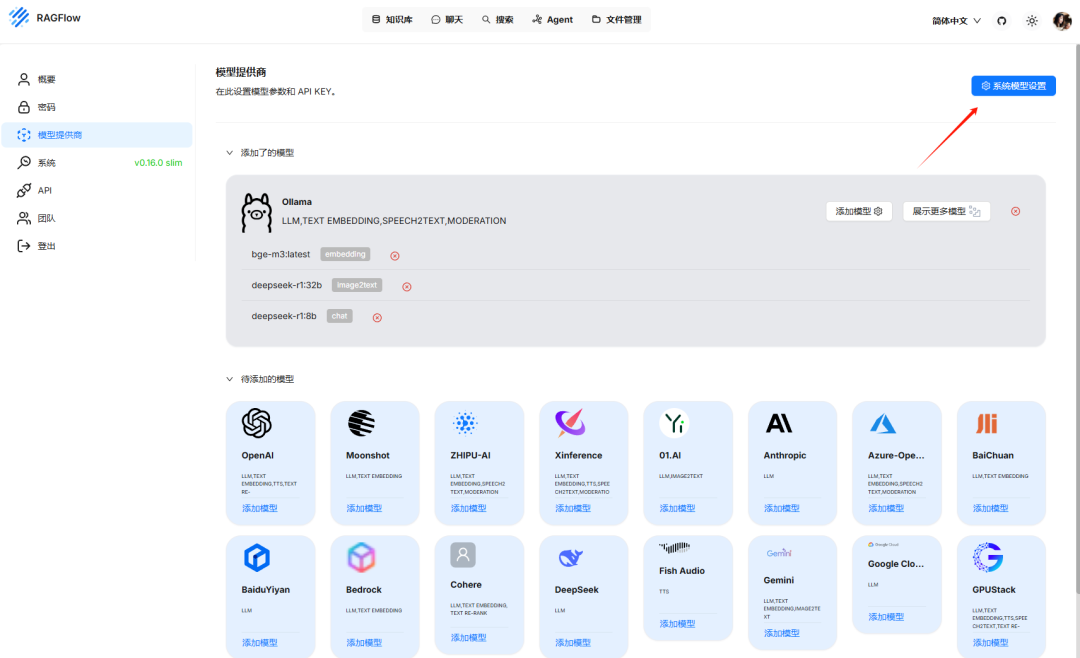Collapse the 待添加的模型 section
1080x658 pixels.
[x=229, y=379]
